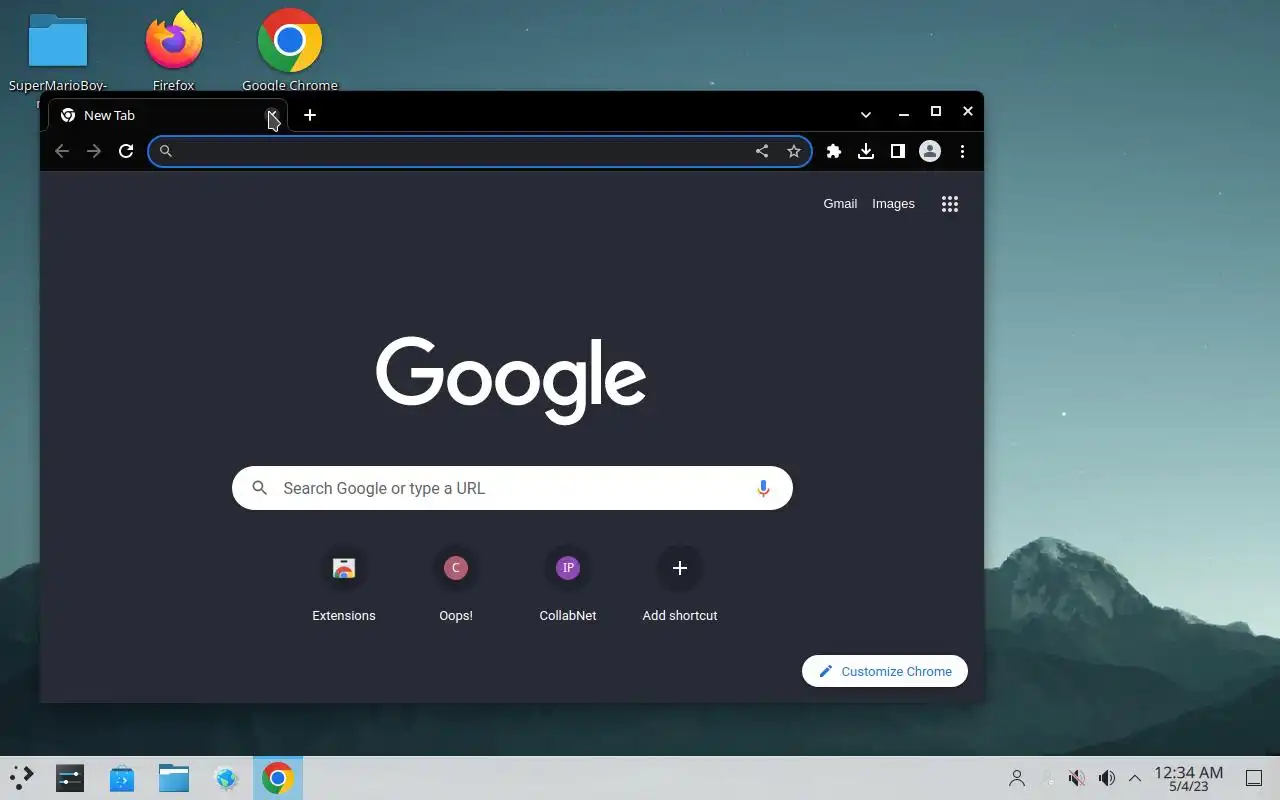Open the Images link
The image size is (1280, 800).
click(x=893, y=204)
